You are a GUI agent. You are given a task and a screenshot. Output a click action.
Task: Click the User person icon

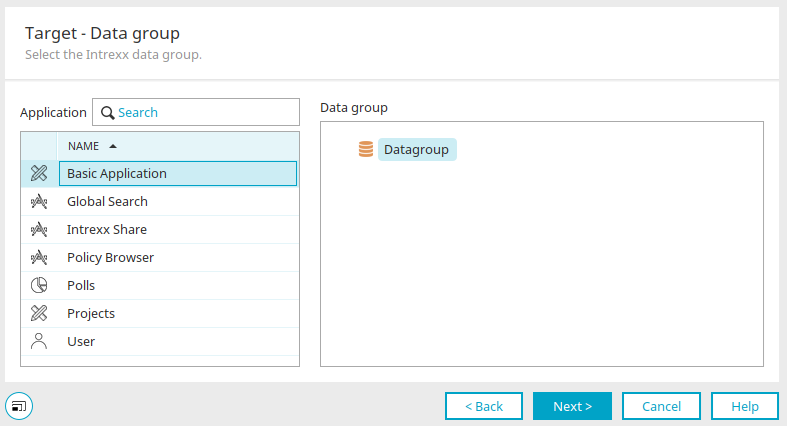pos(39,341)
